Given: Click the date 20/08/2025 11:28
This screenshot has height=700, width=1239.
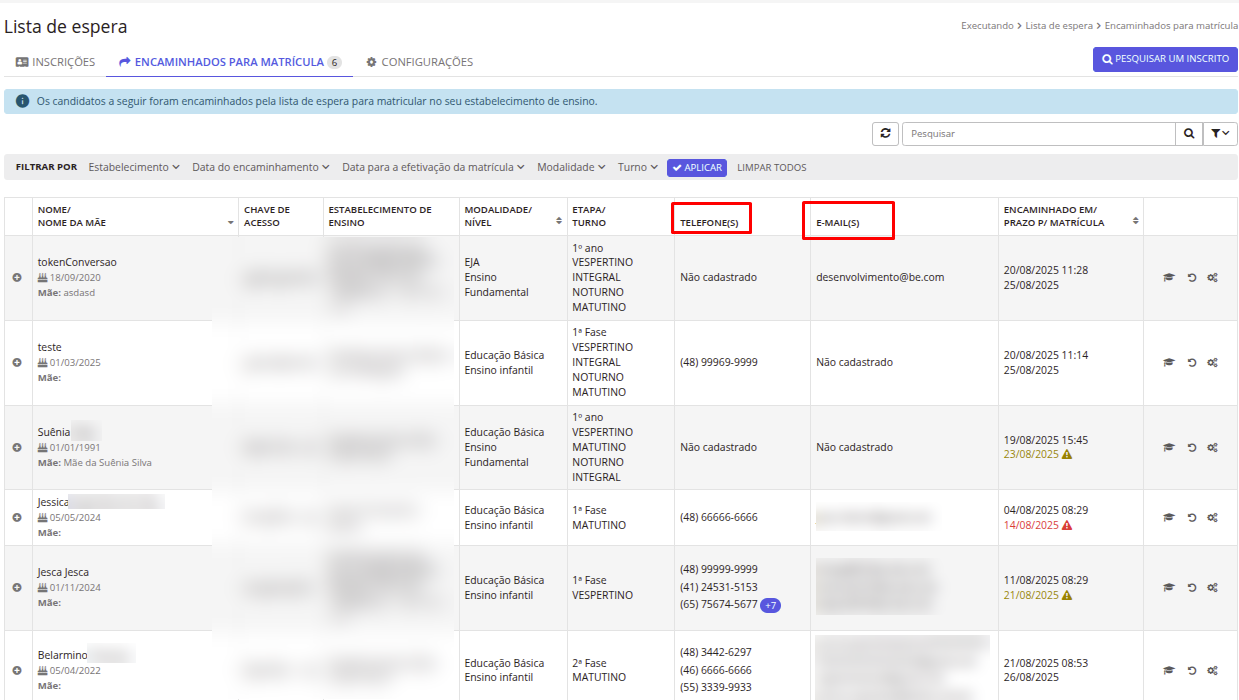Looking at the screenshot, I should point(1047,270).
